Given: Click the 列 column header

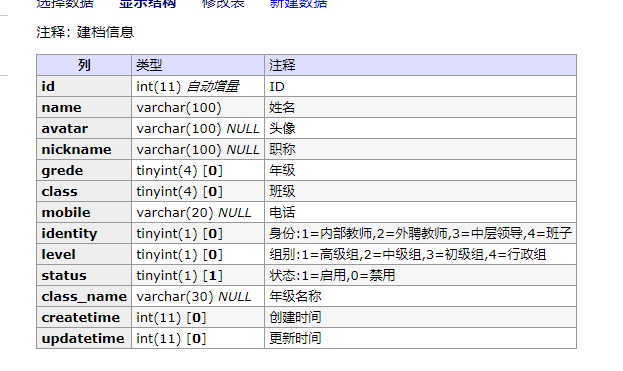Looking at the screenshot, I should [84, 65].
